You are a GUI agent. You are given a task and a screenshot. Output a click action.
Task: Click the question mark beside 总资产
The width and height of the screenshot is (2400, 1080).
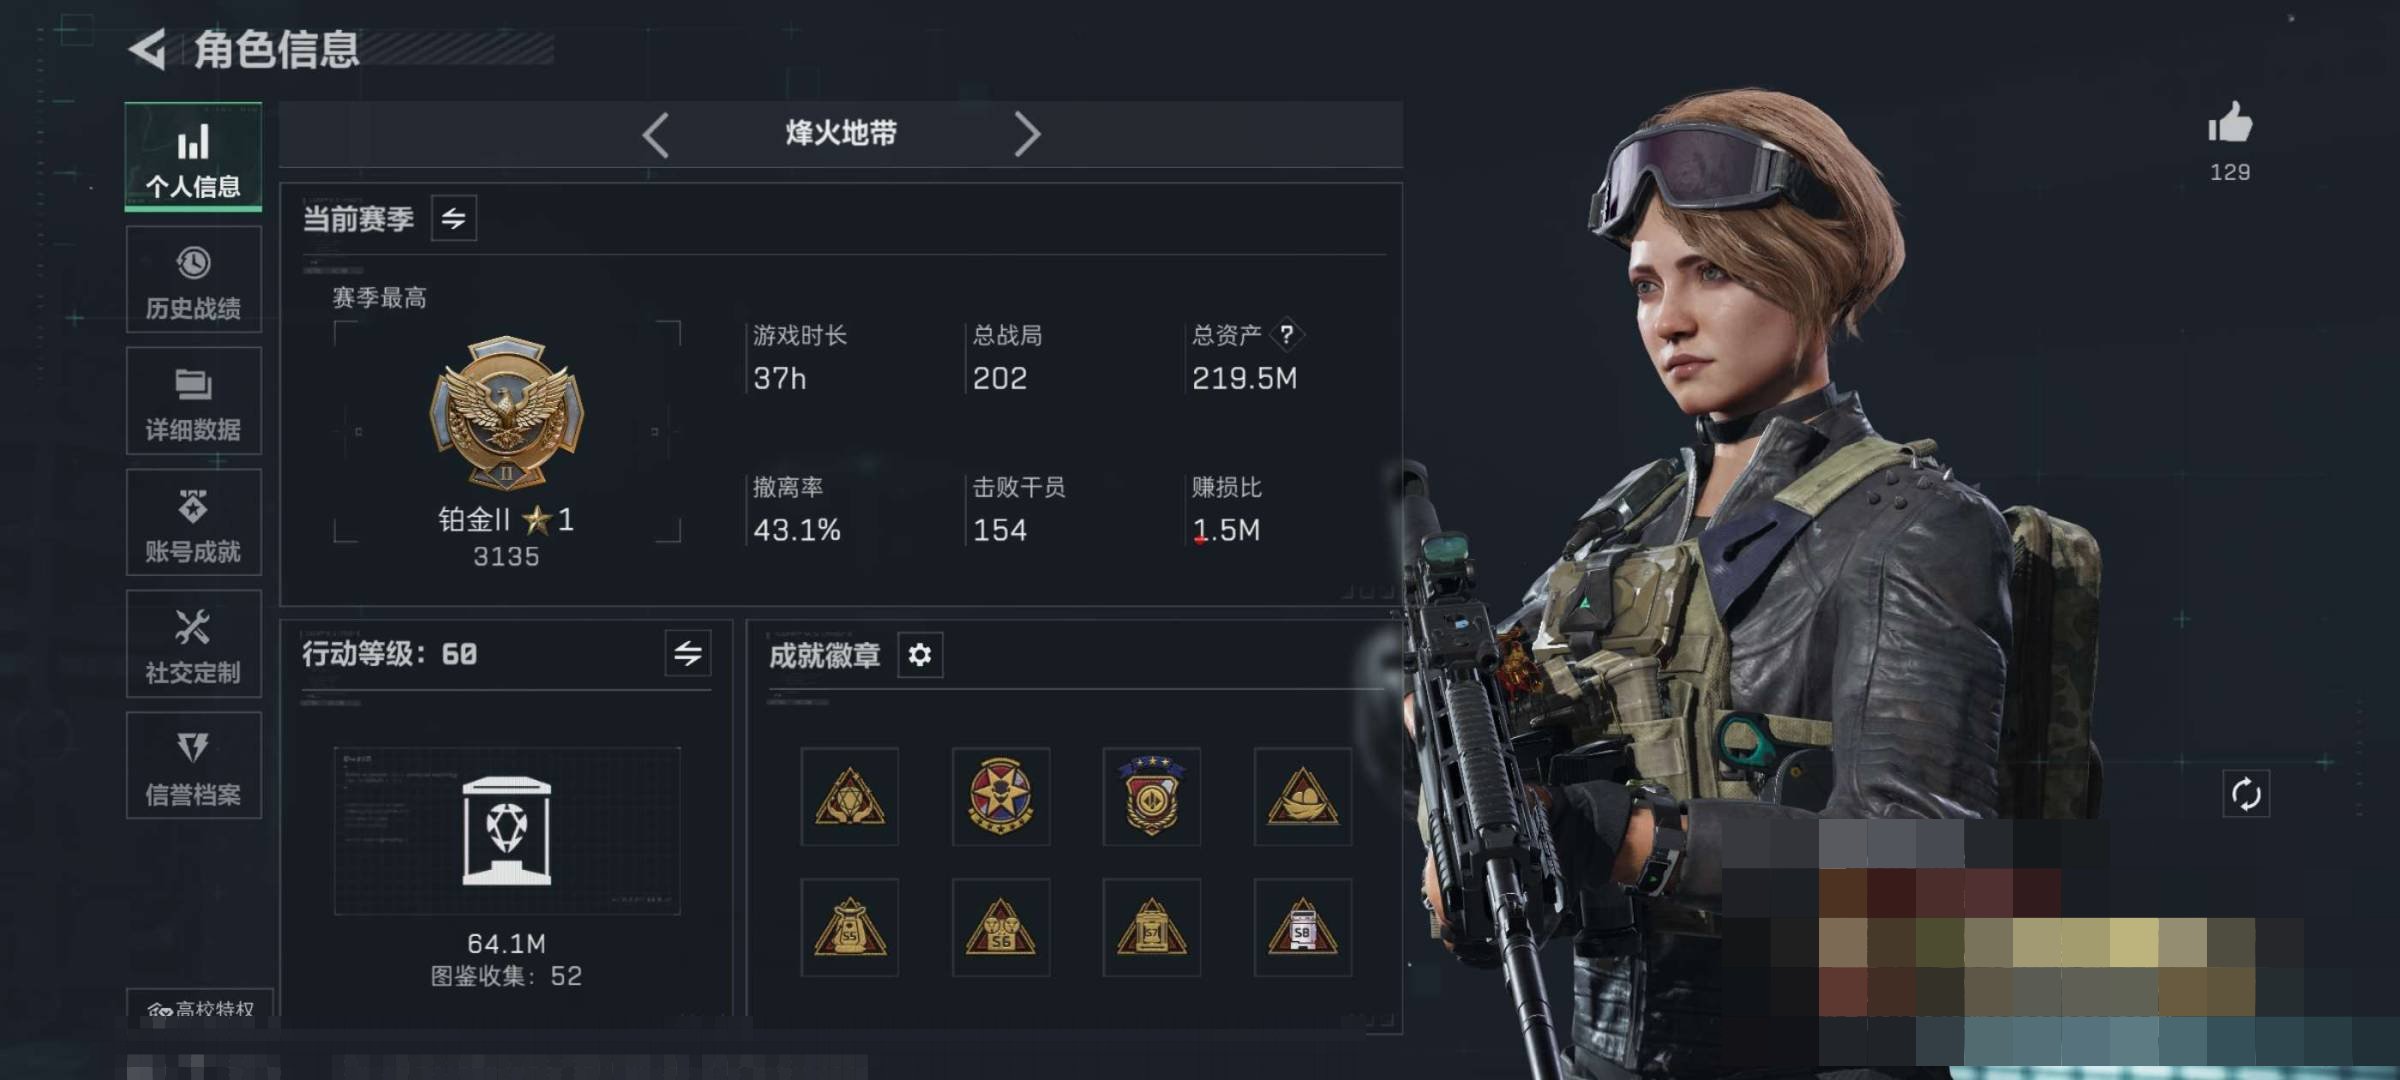coord(1287,334)
